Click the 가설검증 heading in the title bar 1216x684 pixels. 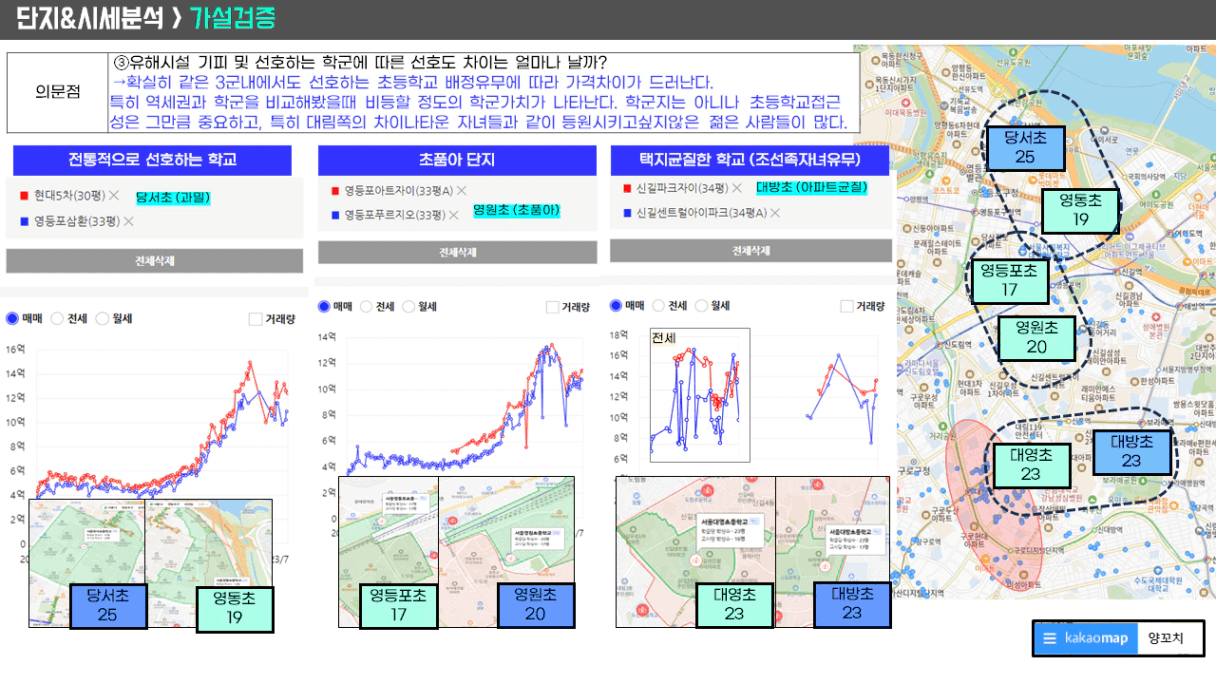pyautogui.click(x=232, y=17)
